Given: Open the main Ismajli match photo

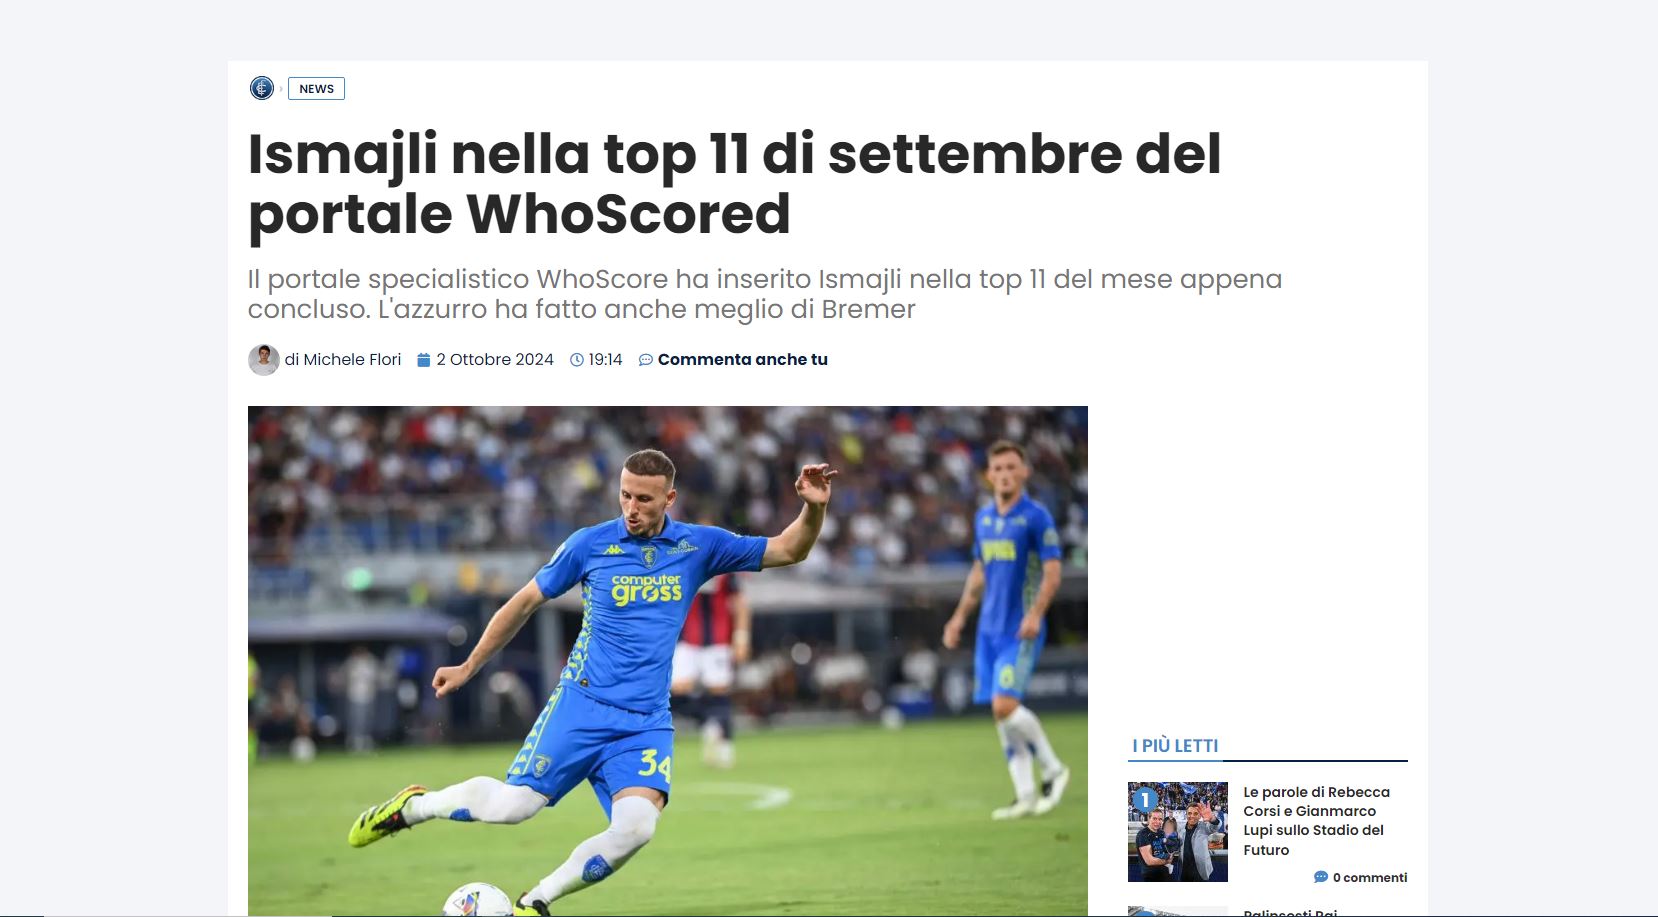Looking at the screenshot, I should point(668,661).
